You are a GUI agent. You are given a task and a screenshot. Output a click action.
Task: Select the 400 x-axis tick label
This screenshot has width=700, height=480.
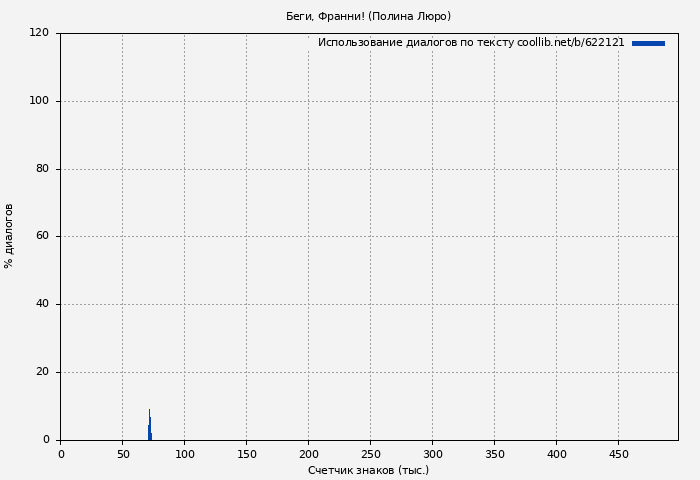point(556,454)
